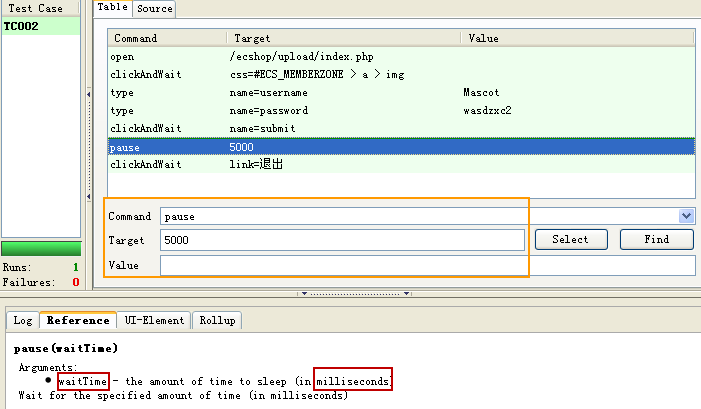Click the Command column header
701x409 pixels.
tap(168, 38)
